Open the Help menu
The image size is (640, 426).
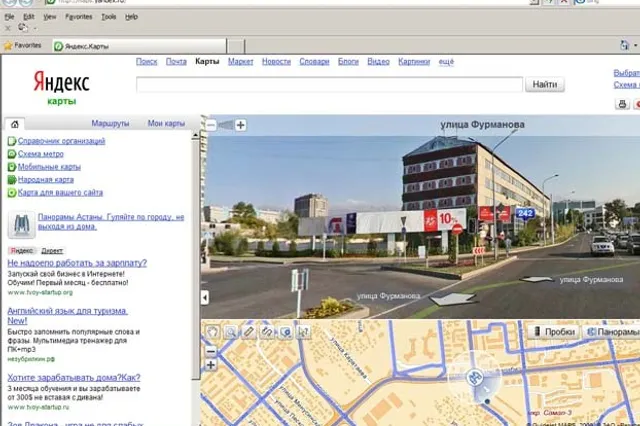(x=131, y=17)
